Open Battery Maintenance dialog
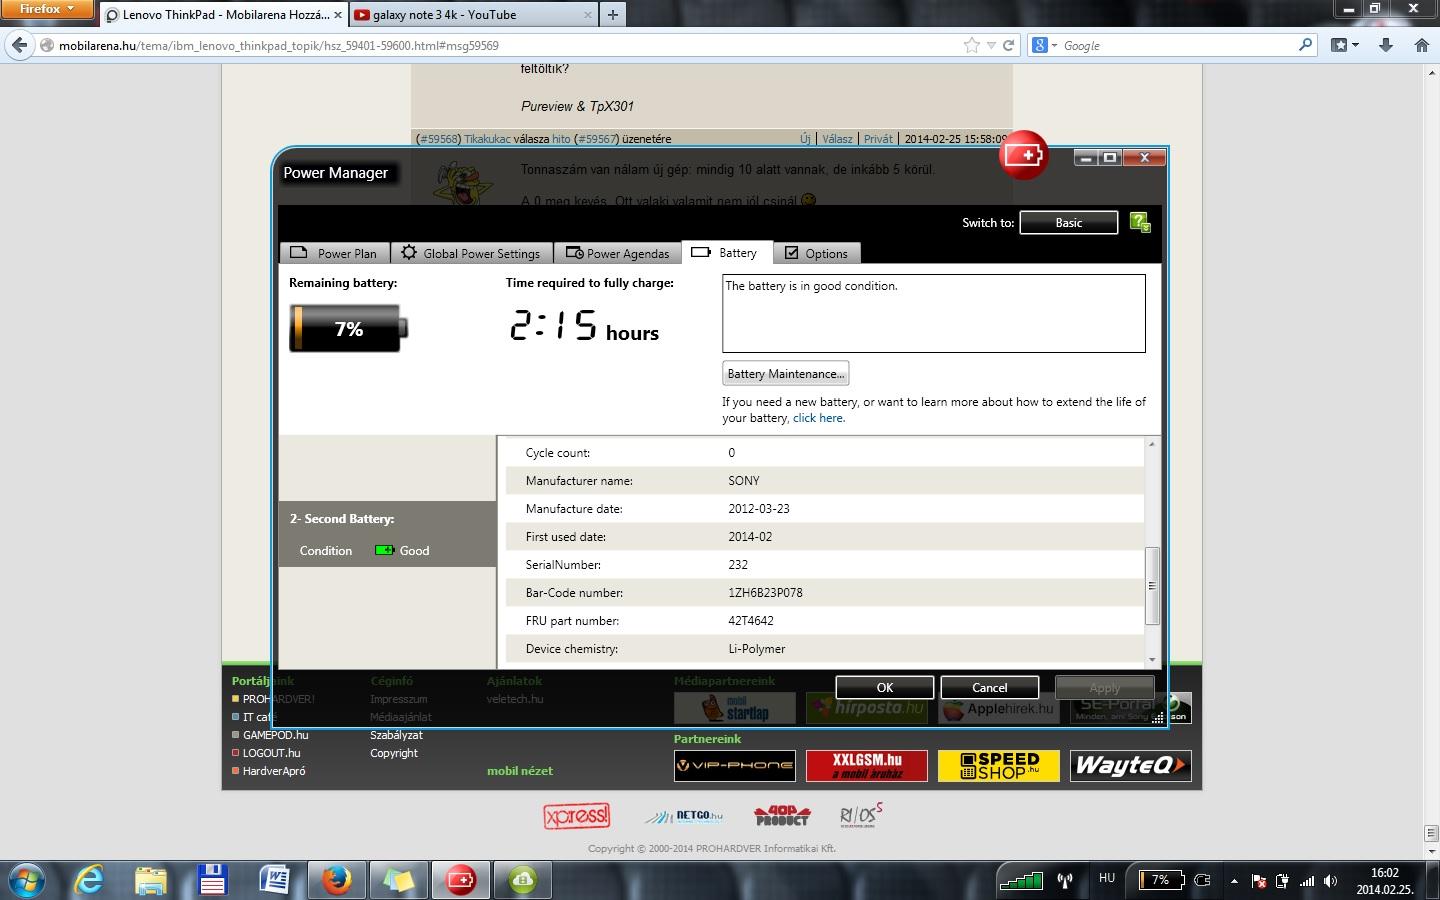 tap(786, 373)
